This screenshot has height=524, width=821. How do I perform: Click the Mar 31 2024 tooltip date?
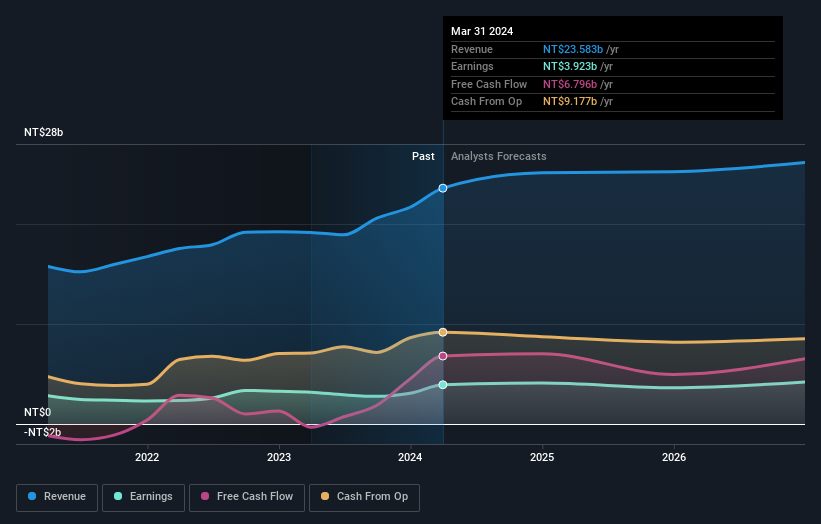click(482, 31)
